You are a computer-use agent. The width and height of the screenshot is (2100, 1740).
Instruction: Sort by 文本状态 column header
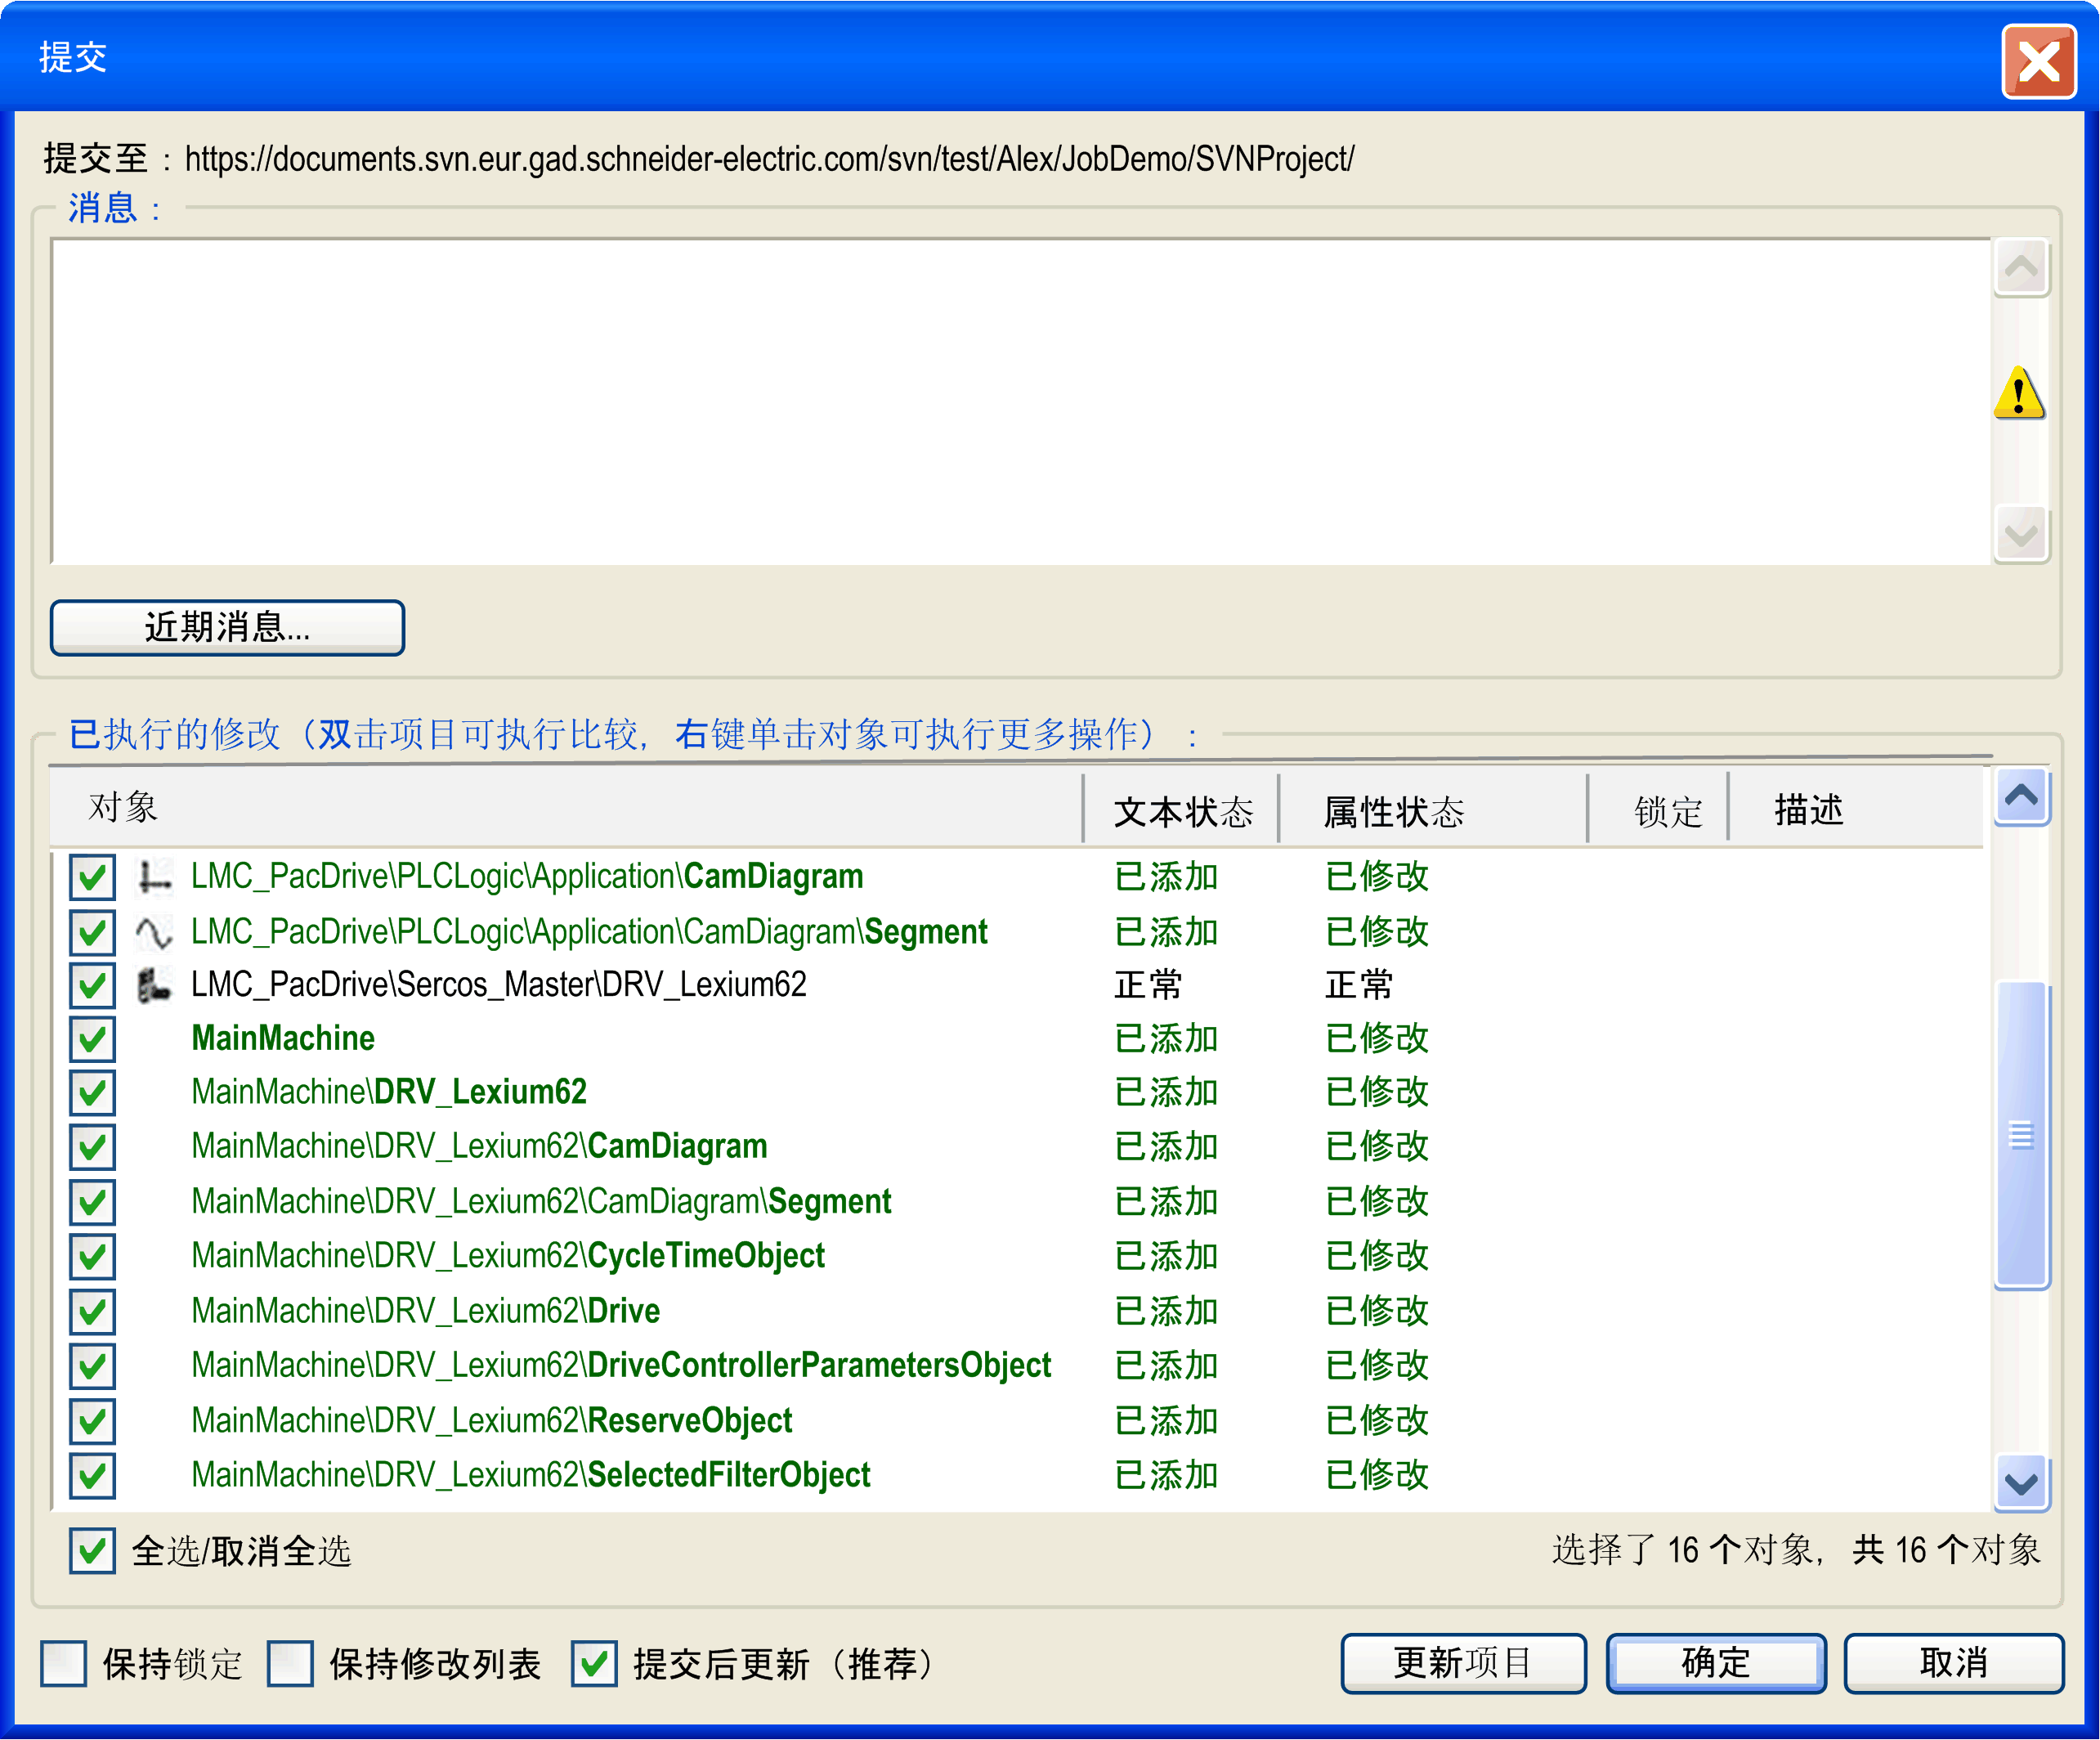point(1182,811)
